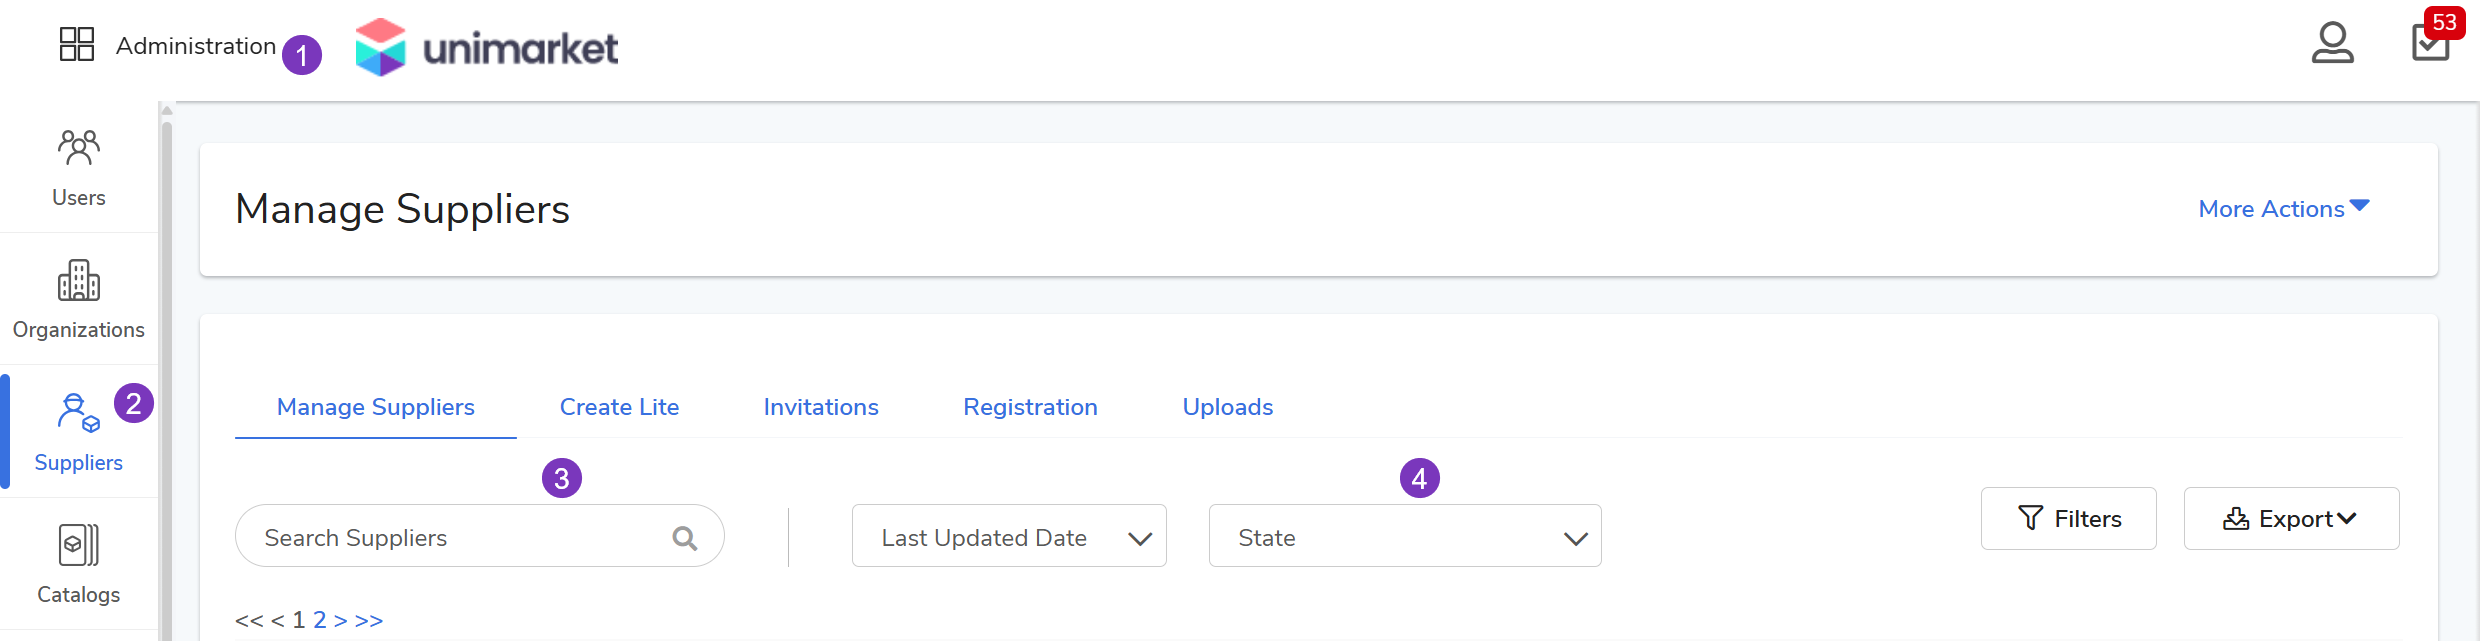Go to Users in the sidebar
Screen dimensions: 2480x641
click(x=78, y=168)
